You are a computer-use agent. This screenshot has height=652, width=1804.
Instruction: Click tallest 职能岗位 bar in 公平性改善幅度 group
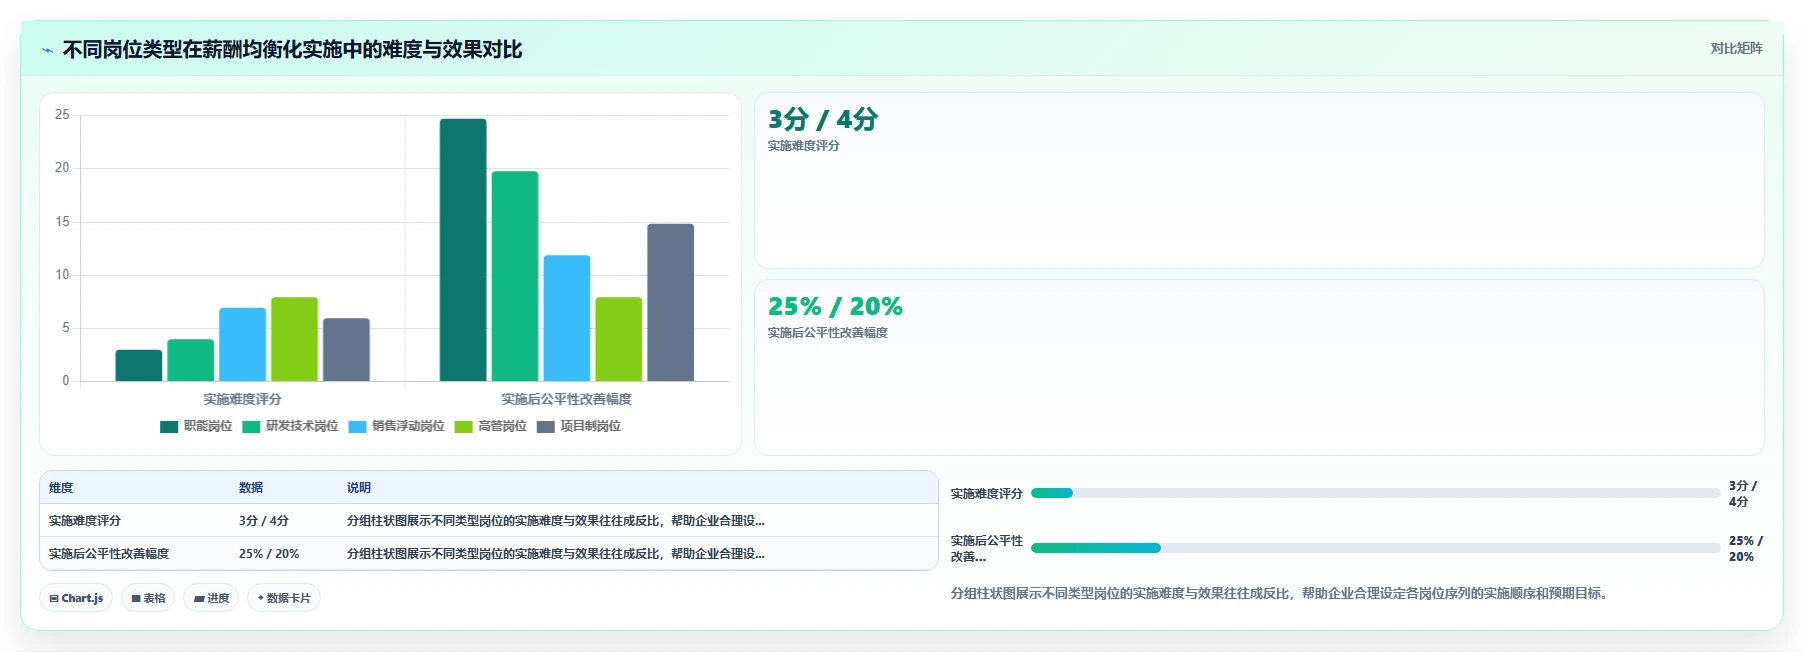point(463,250)
